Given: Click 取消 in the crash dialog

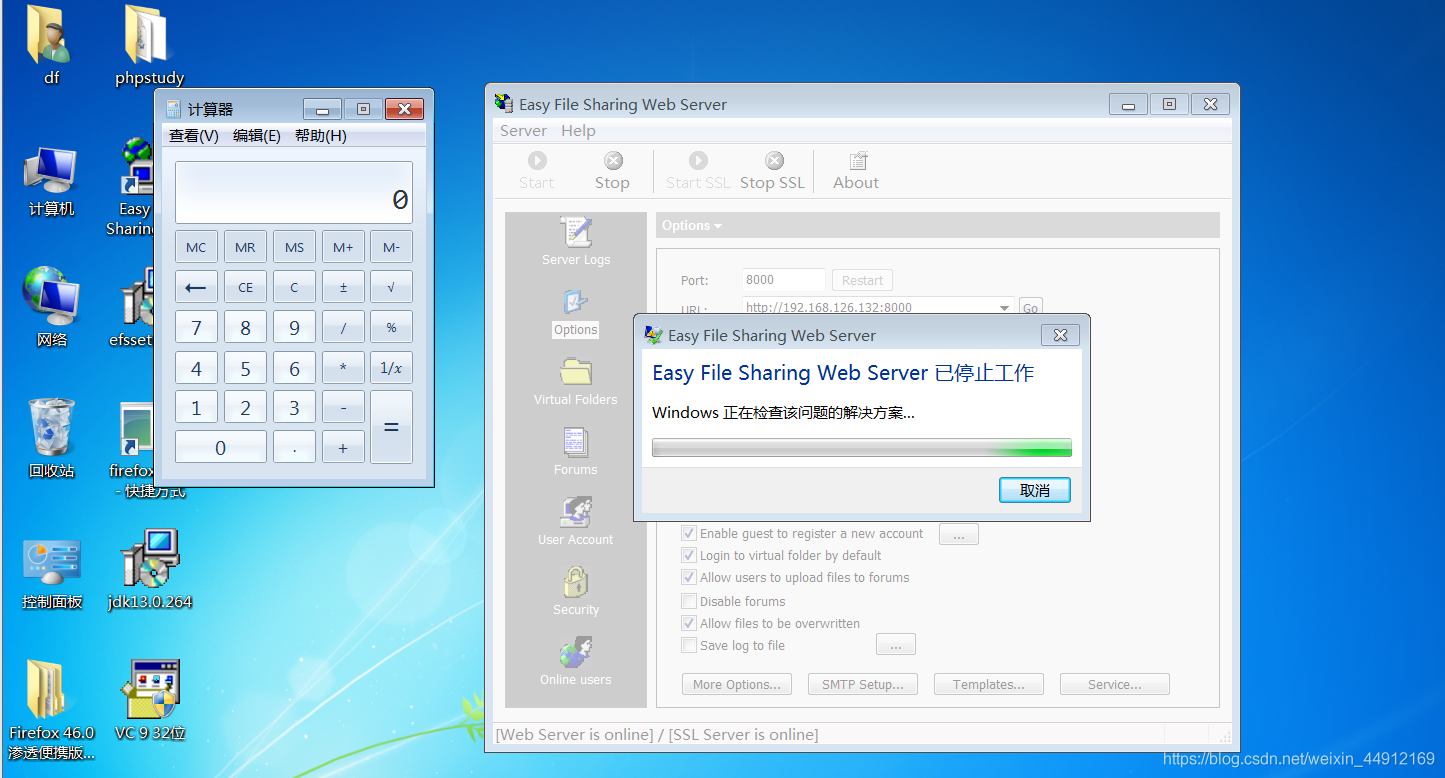Looking at the screenshot, I should 1035,490.
